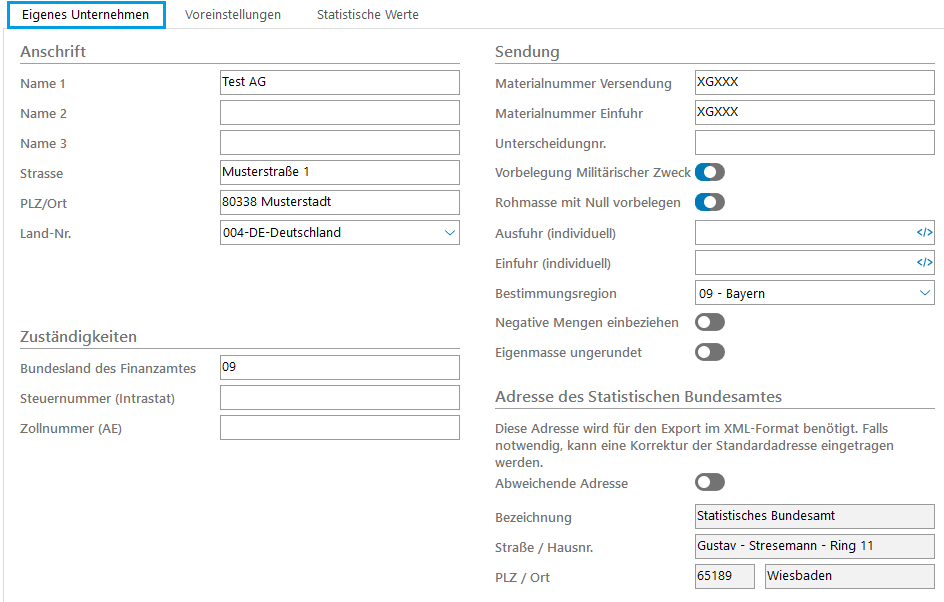Enable Negative Mengen einbeziehen switch
Screen dimensions: 944x602
tap(709, 322)
